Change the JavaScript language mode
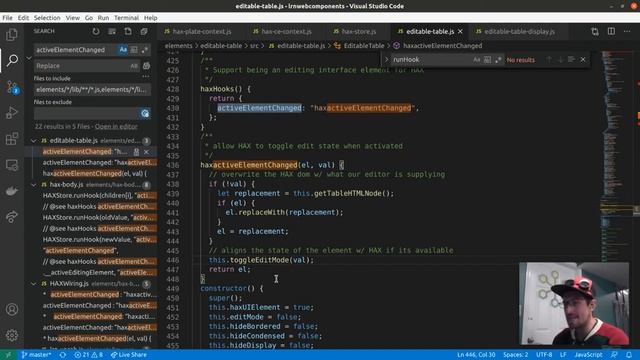The image size is (640, 360). coord(589,355)
